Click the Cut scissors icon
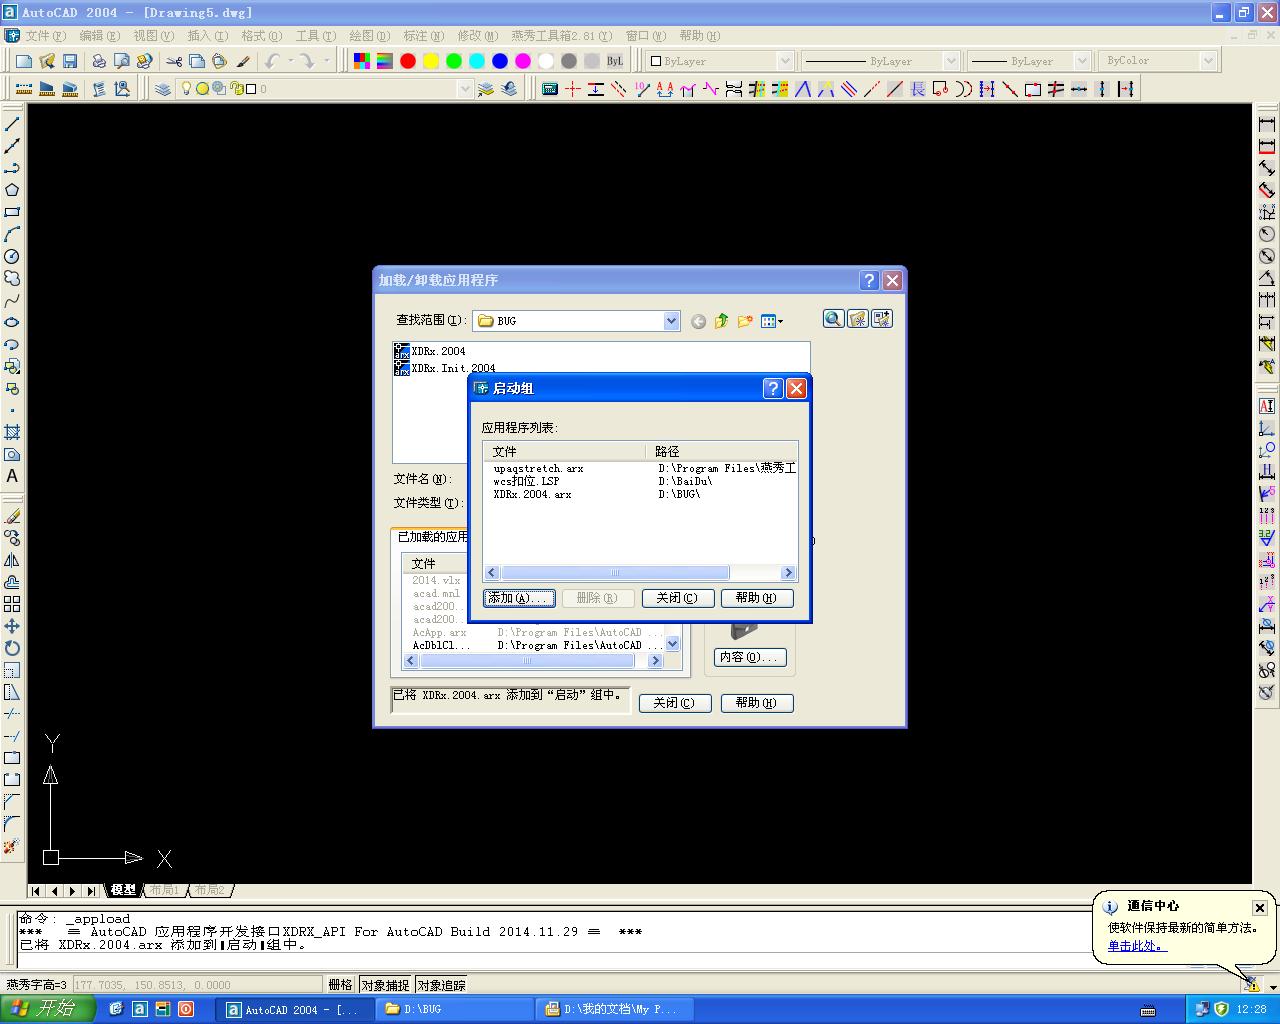The width and height of the screenshot is (1280, 1024). (x=174, y=61)
